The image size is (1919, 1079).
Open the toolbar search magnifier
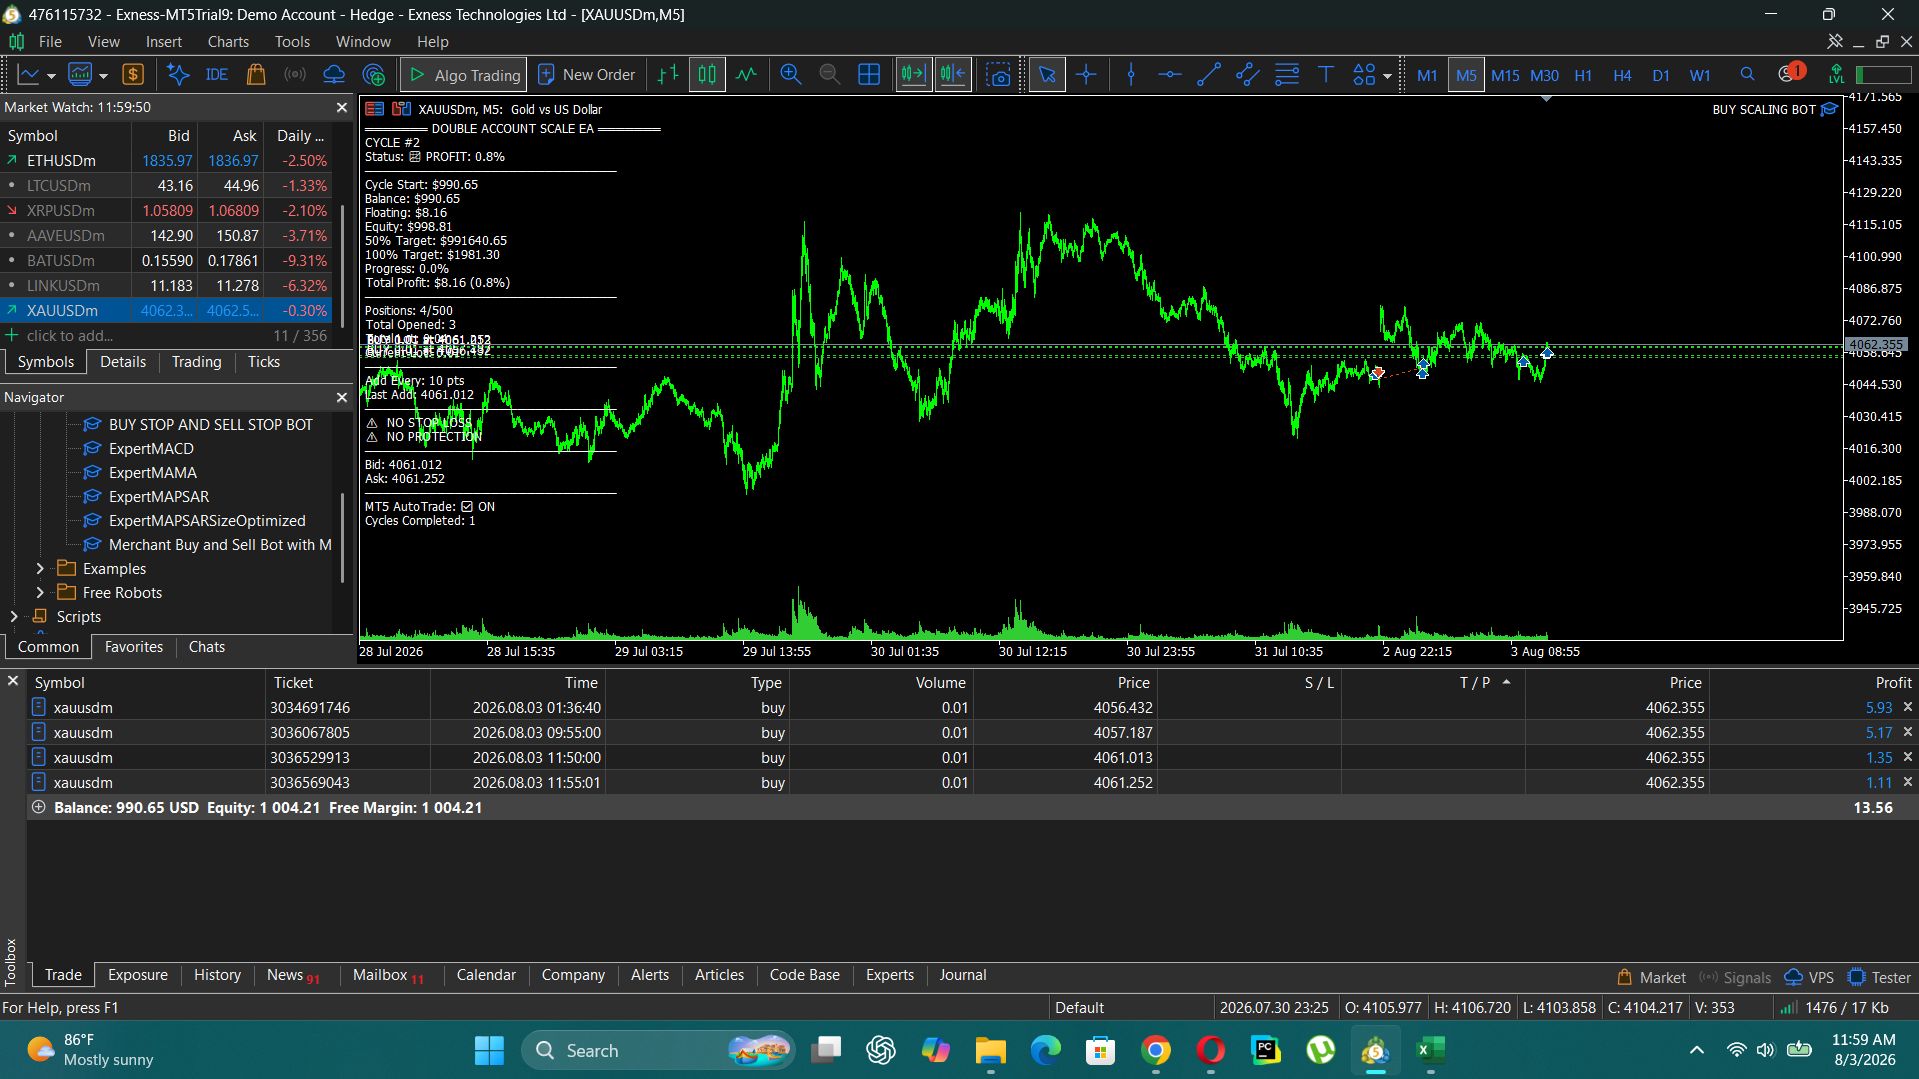[1747, 75]
